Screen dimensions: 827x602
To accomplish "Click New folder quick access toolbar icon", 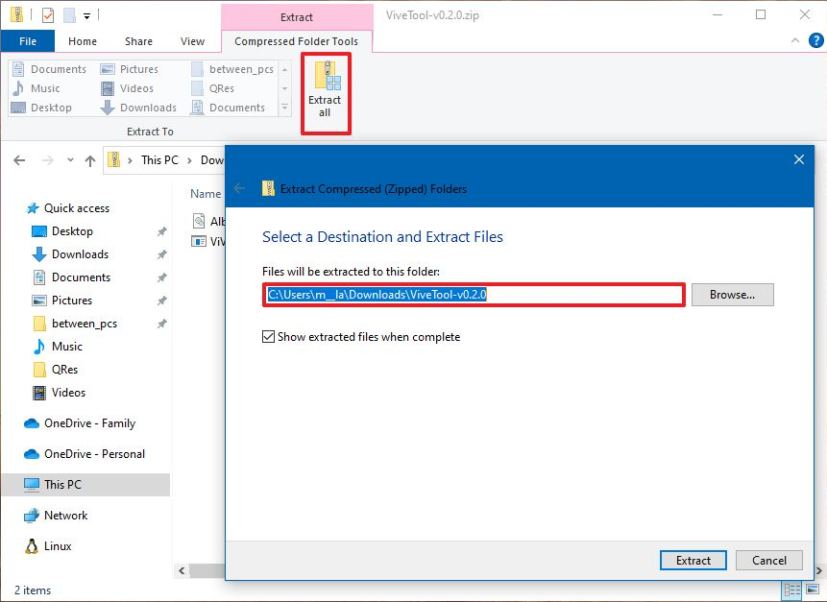I will click(x=69, y=15).
